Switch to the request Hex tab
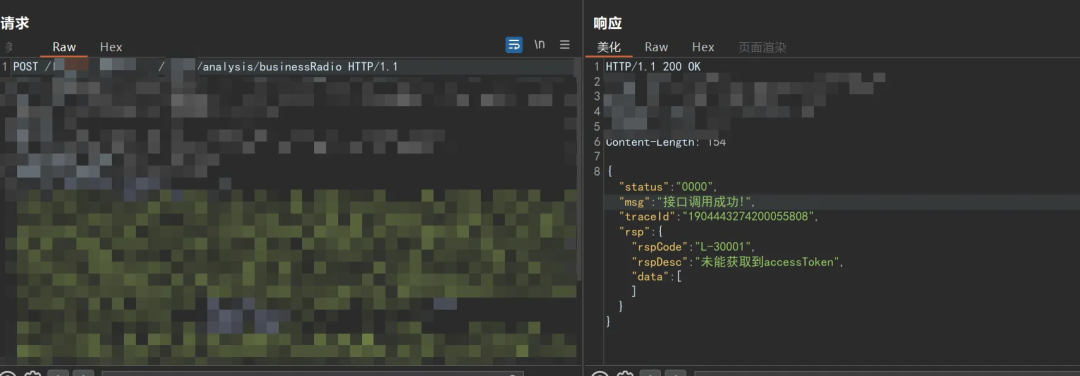 click(111, 47)
